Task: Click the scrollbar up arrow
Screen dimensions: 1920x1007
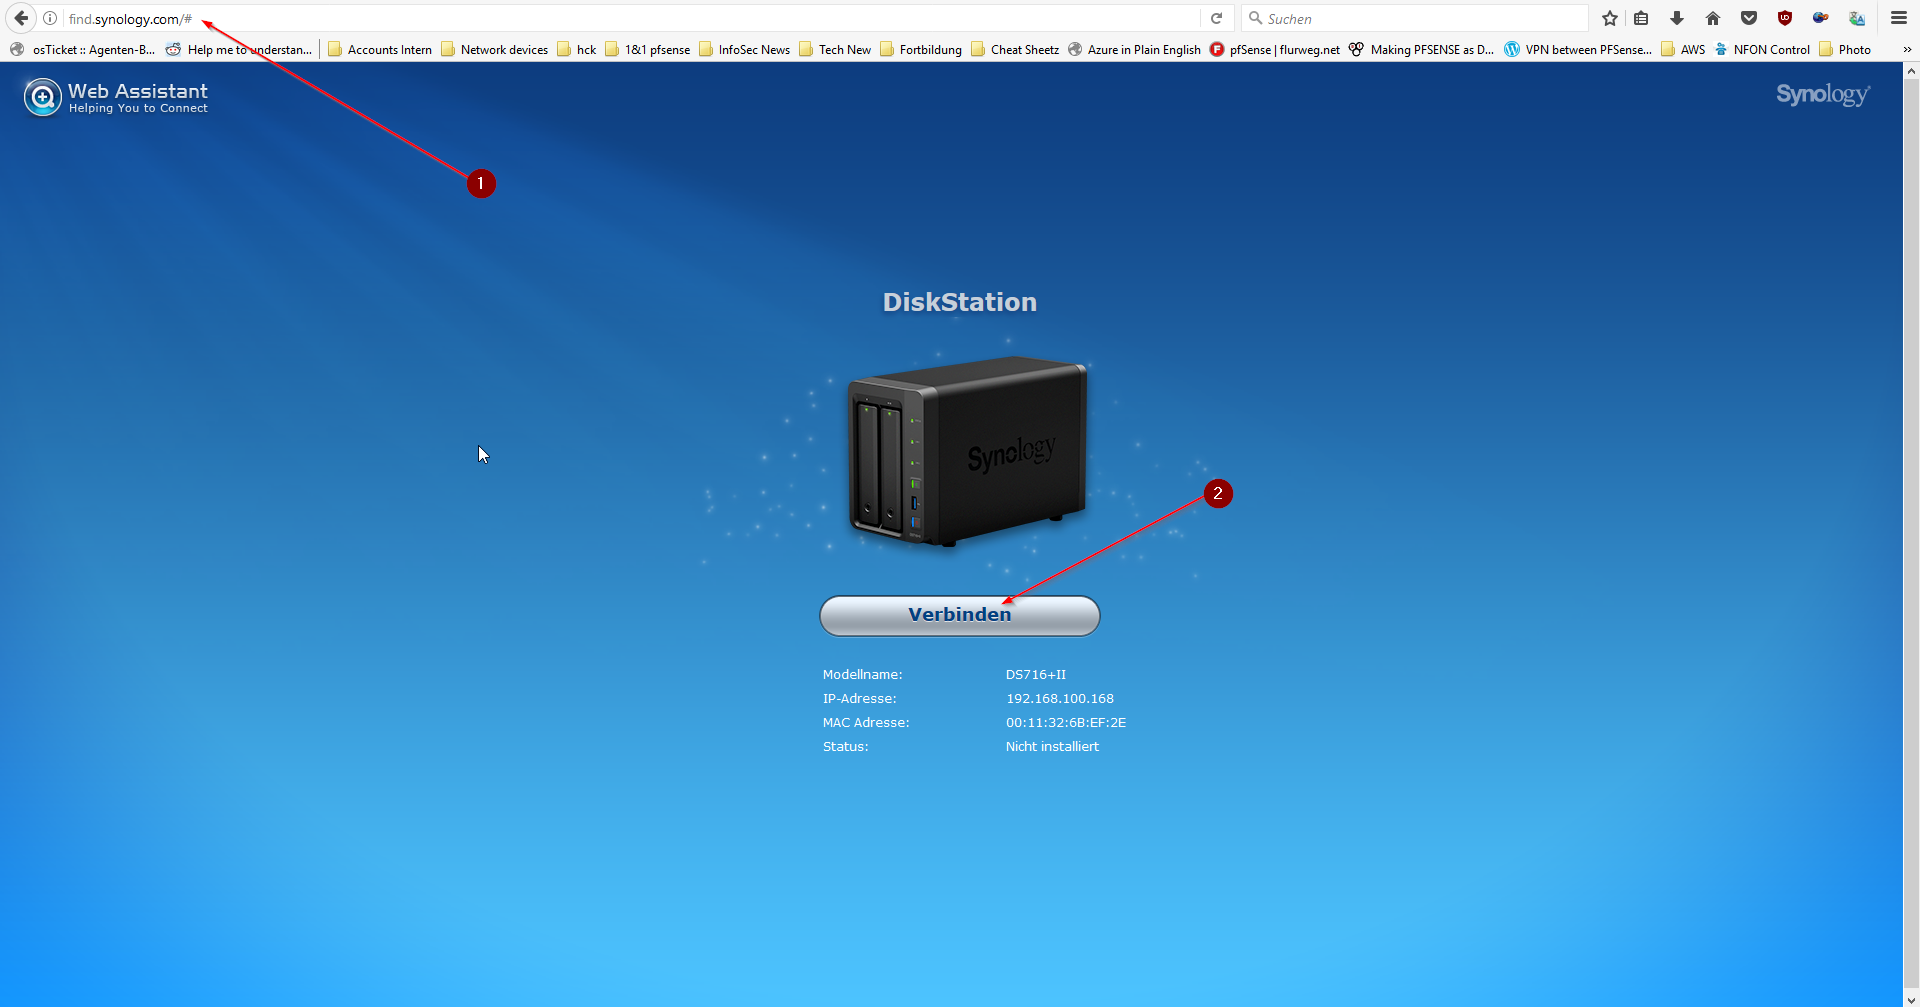Action: 1911,71
